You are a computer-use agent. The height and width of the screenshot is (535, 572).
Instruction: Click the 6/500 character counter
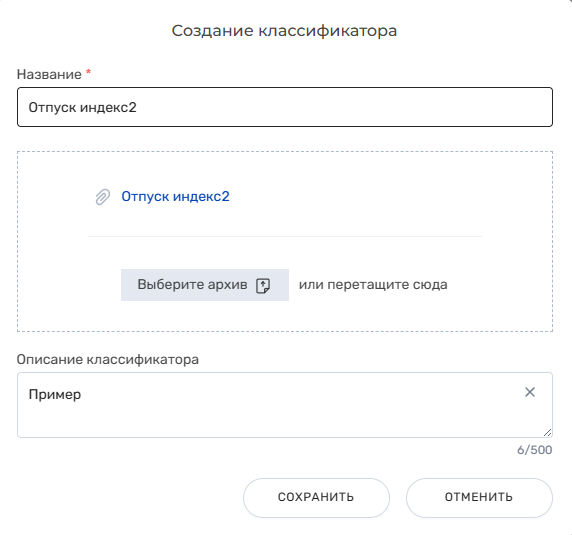pos(534,450)
